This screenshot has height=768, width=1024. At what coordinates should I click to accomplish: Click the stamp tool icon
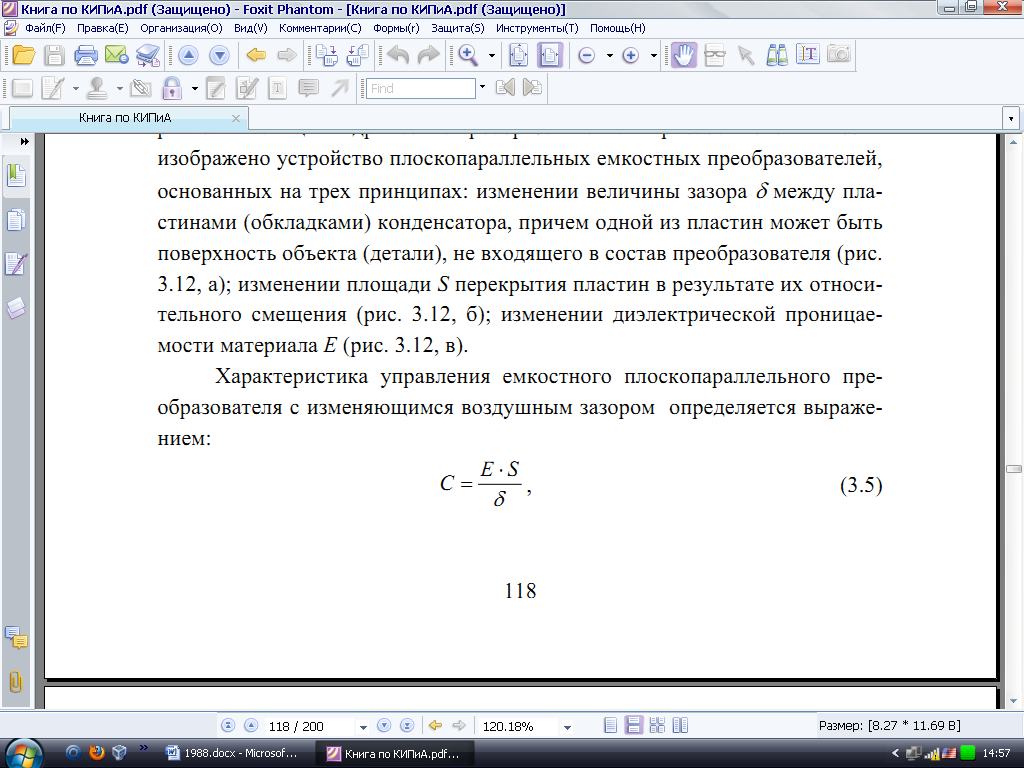pyautogui.click(x=97, y=88)
